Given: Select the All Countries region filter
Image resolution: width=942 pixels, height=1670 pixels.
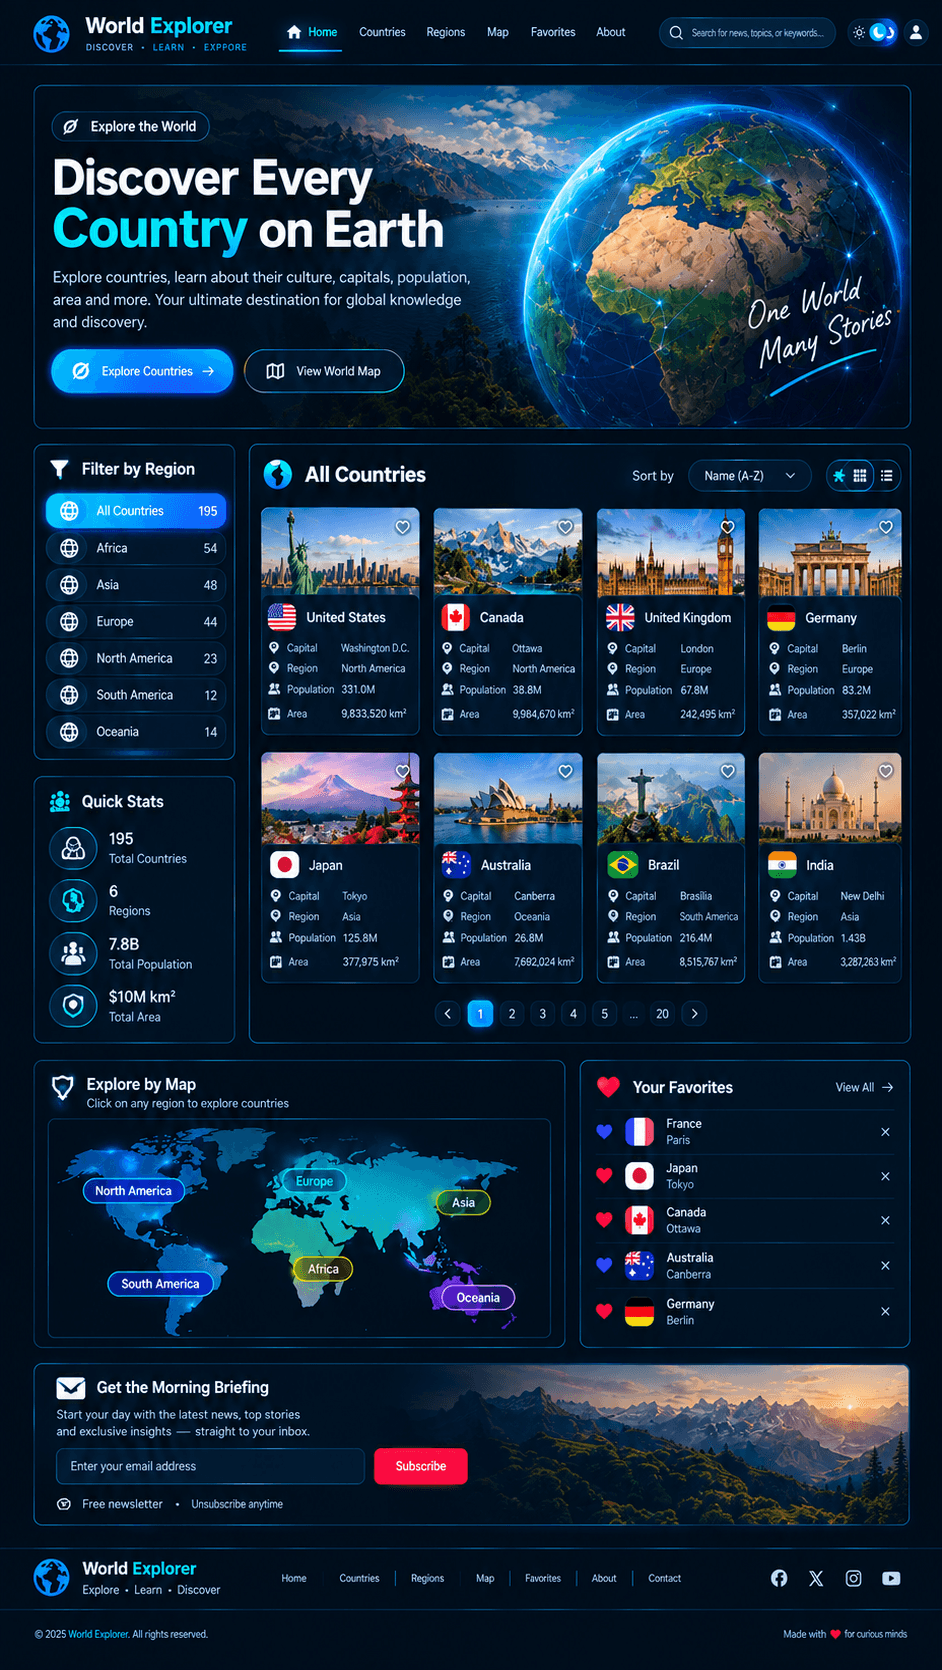Looking at the screenshot, I should [x=136, y=511].
